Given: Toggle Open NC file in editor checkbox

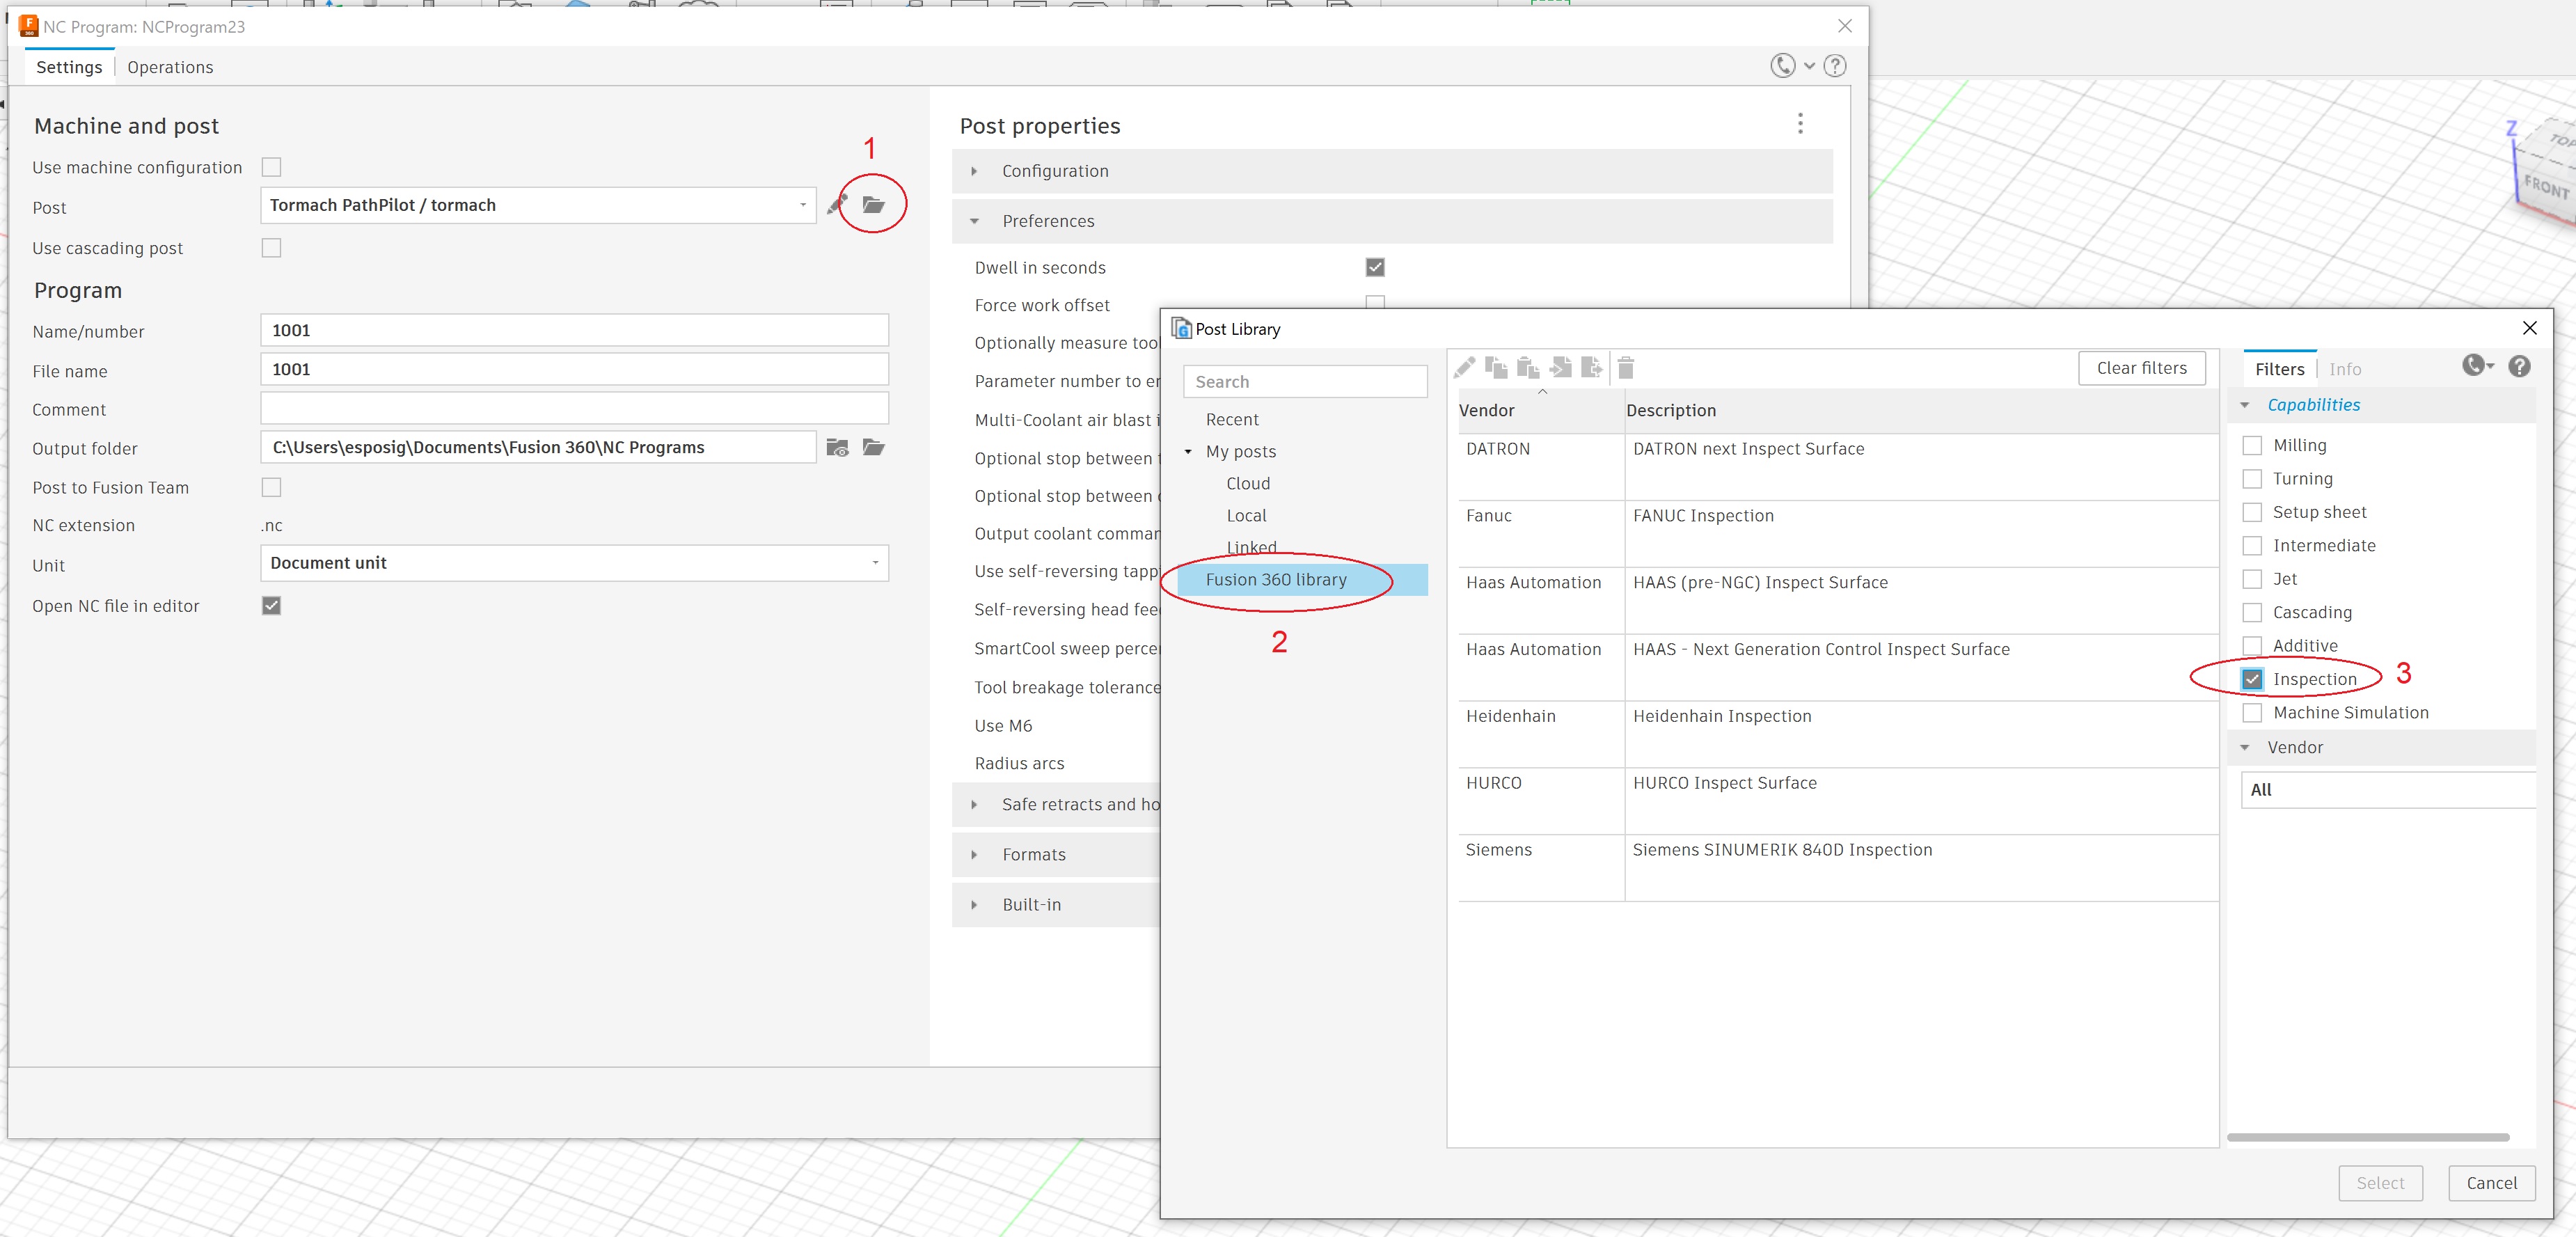Looking at the screenshot, I should pyautogui.click(x=271, y=606).
